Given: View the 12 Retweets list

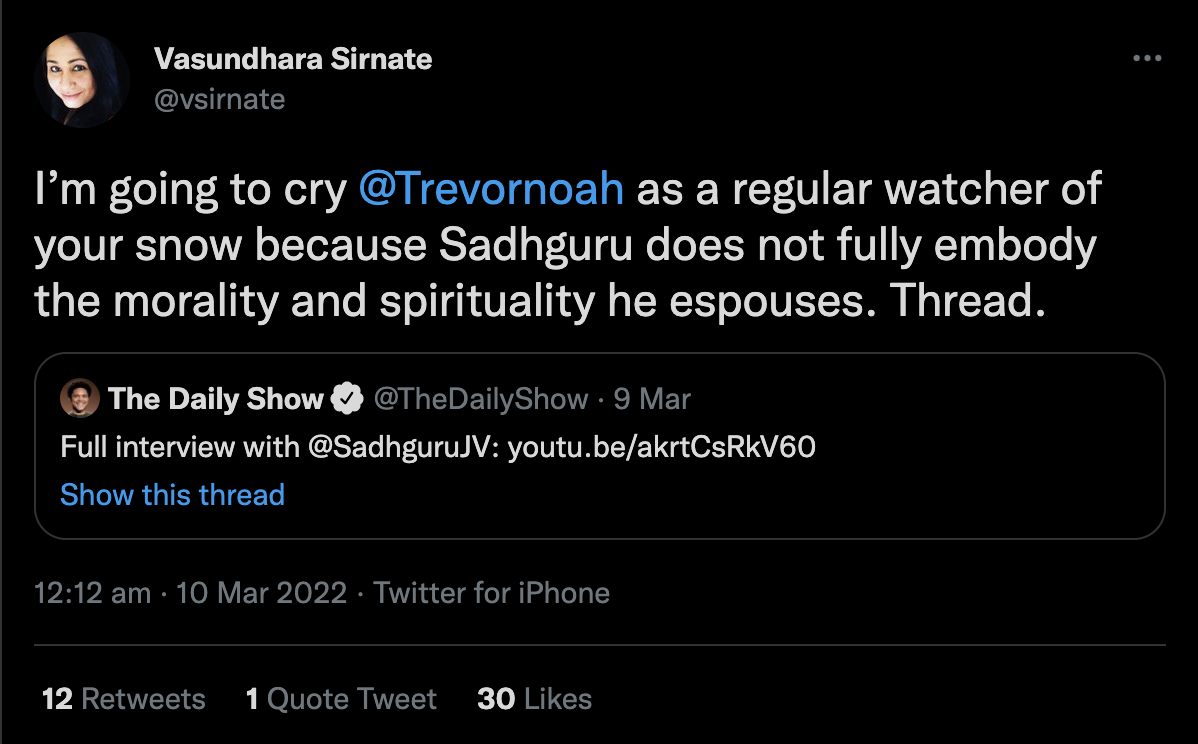Looking at the screenshot, I should 124,698.
